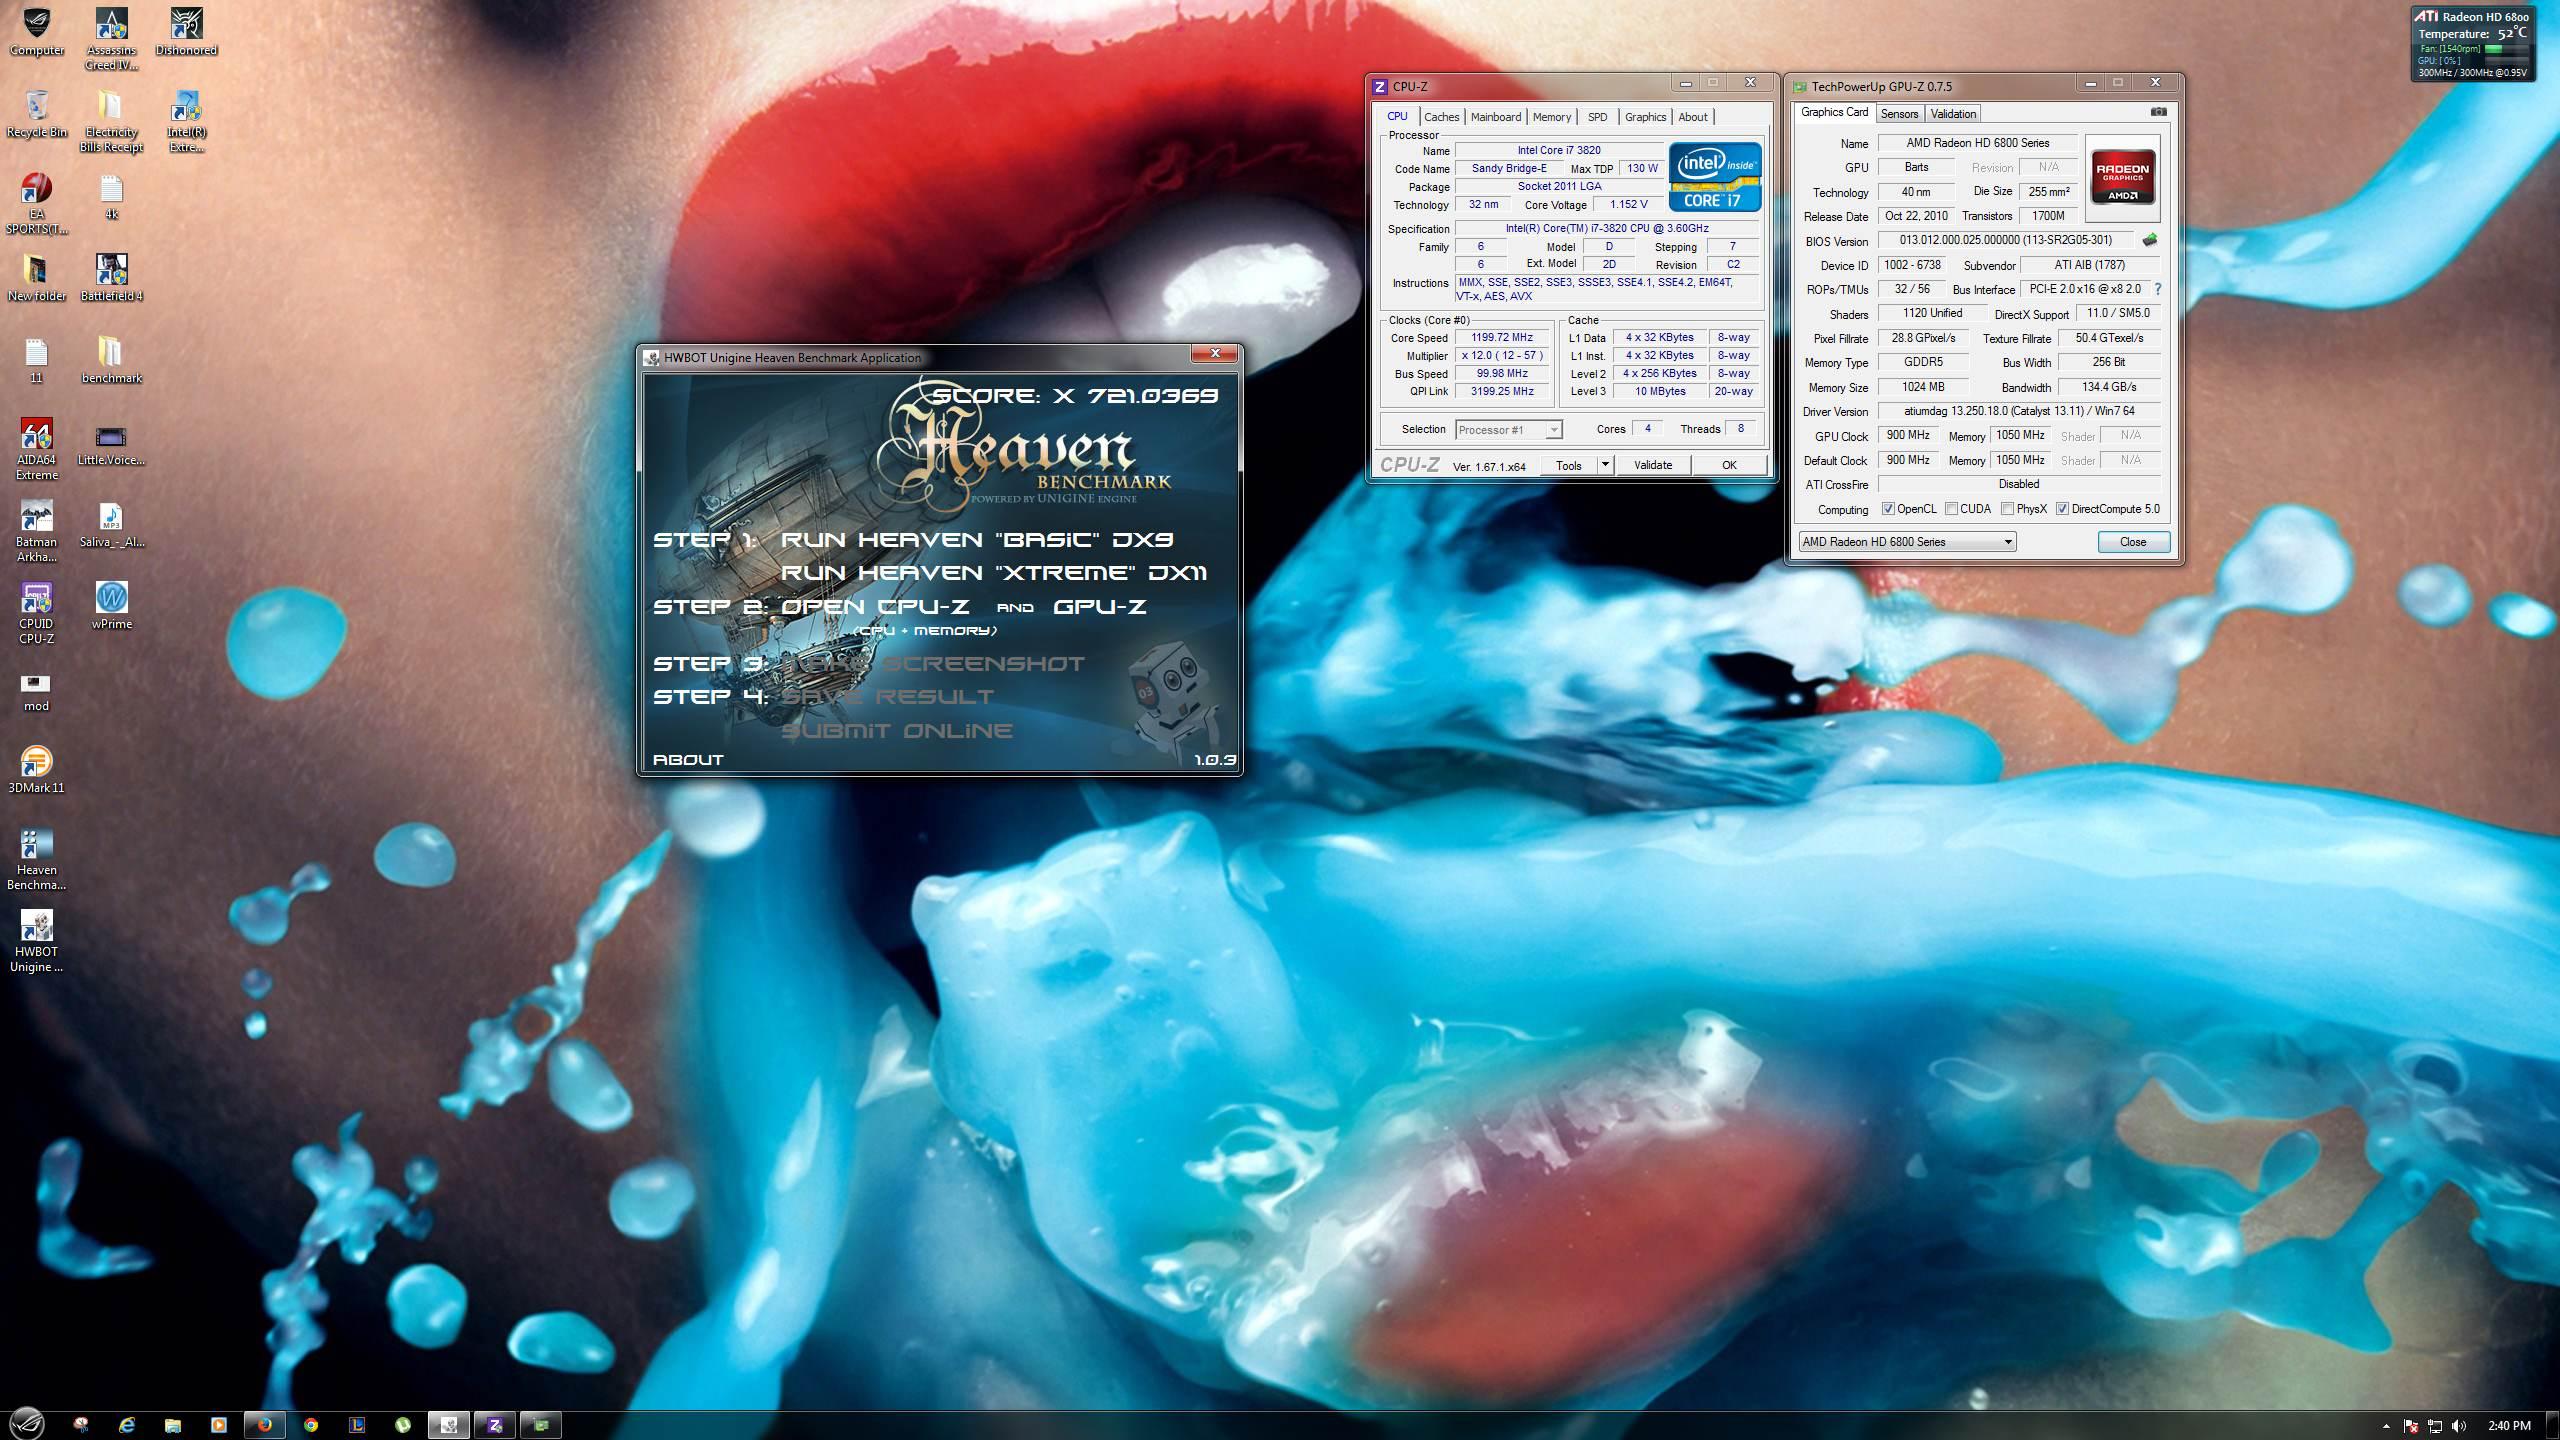Viewport: 2560px width, 1440px height.
Task: Click GPU-Z BIOS save chip icon
Action: point(2149,240)
